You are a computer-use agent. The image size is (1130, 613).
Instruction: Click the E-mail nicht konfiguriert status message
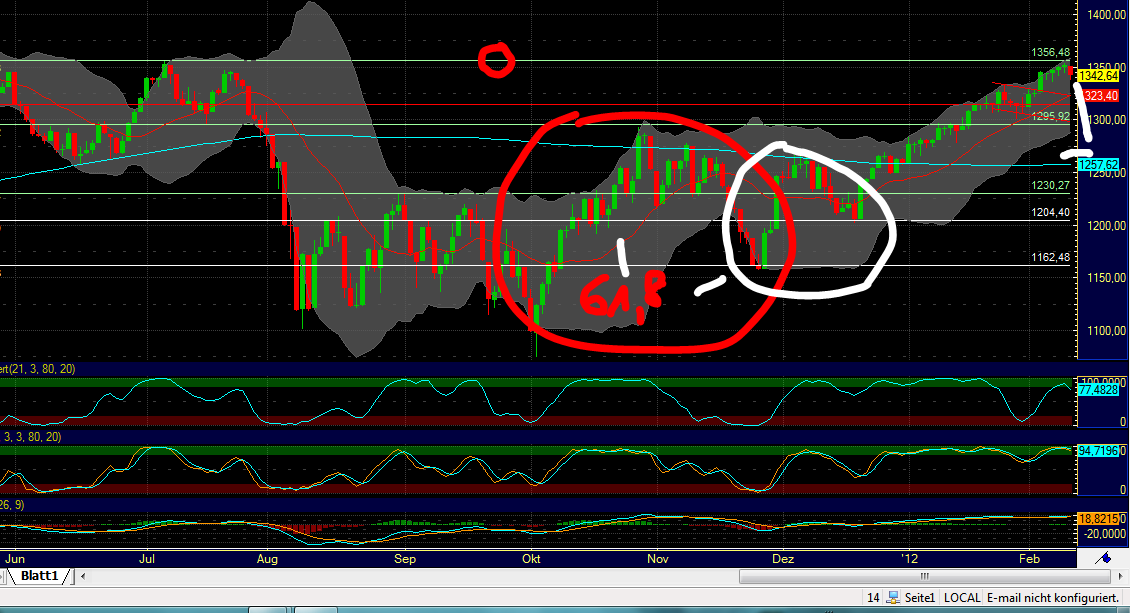coord(1051,597)
